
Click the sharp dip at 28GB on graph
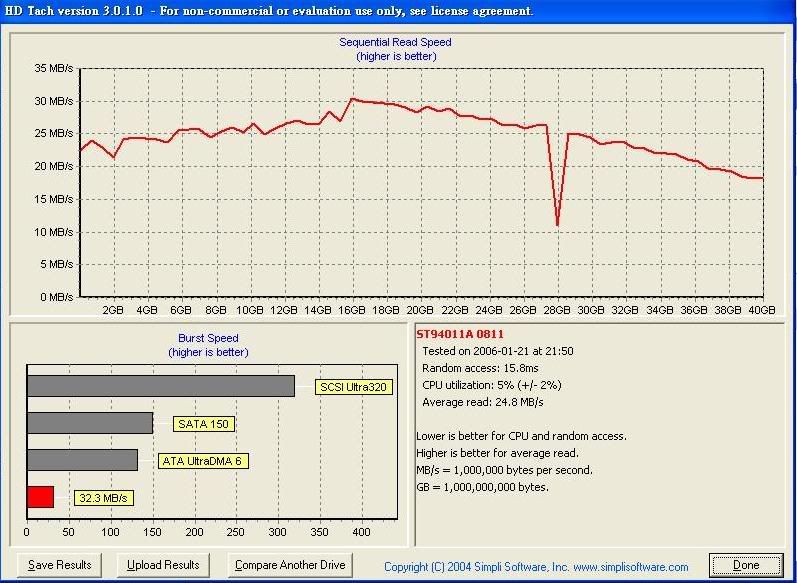(557, 222)
